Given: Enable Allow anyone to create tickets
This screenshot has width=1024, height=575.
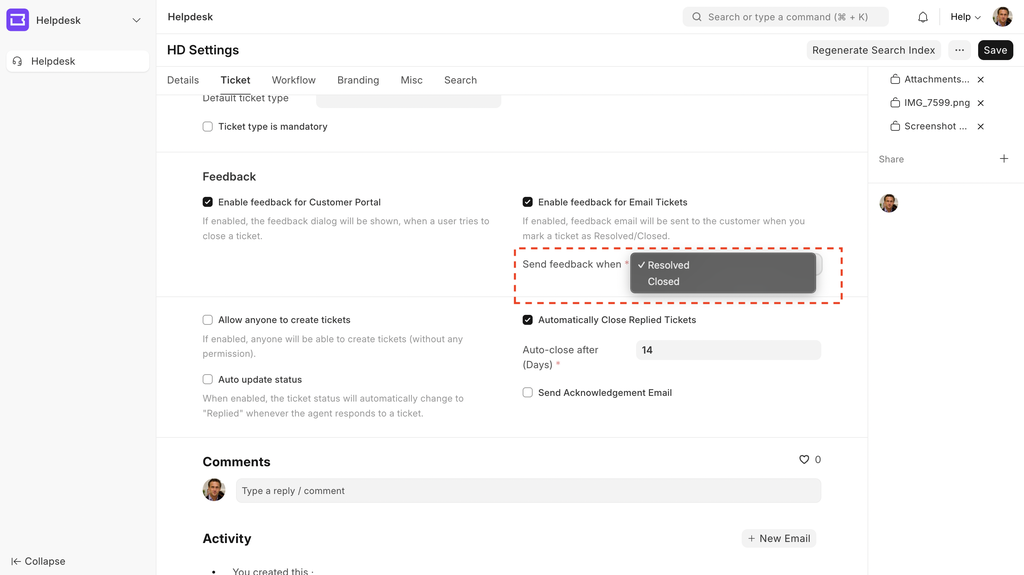Looking at the screenshot, I should click(208, 320).
